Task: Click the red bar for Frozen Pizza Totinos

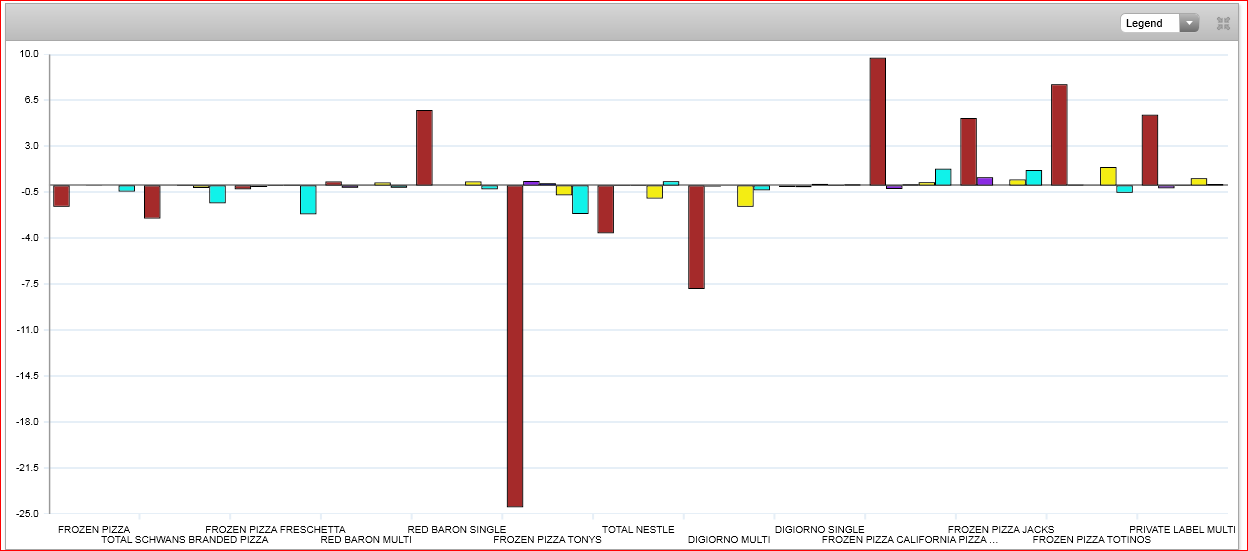Action: pyautogui.click(x=1059, y=135)
